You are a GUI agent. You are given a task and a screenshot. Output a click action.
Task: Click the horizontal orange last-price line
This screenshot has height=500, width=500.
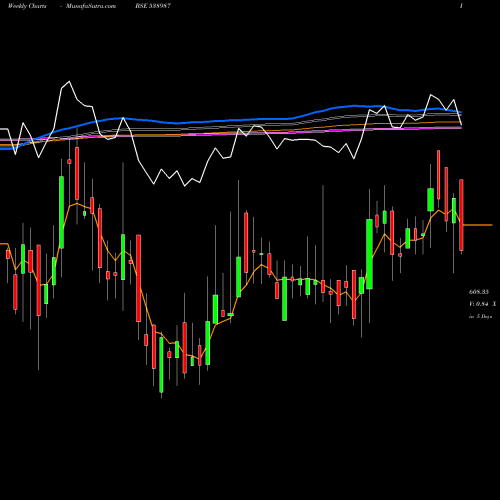(x=478, y=225)
